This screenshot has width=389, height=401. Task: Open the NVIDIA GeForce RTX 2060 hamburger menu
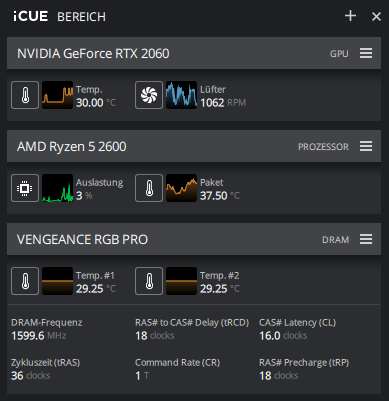[x=366, y=53]
